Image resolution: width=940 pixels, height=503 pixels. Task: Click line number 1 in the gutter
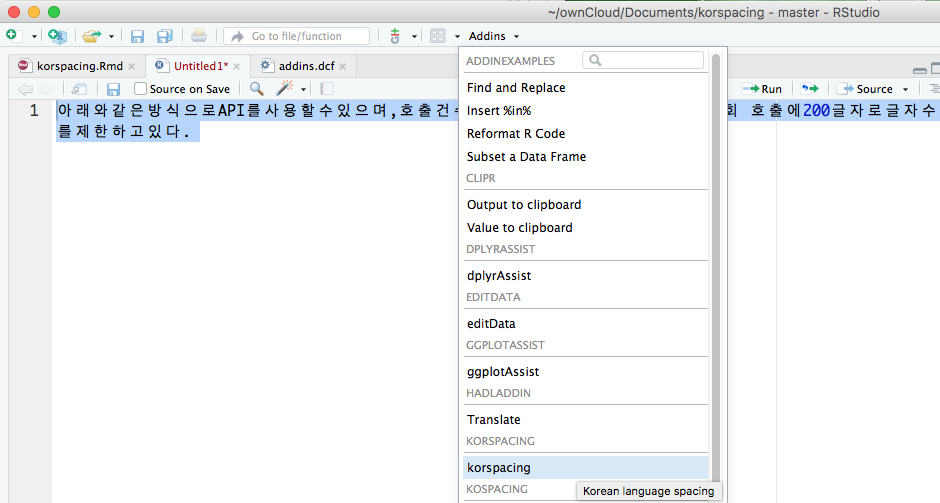(34, 111)
